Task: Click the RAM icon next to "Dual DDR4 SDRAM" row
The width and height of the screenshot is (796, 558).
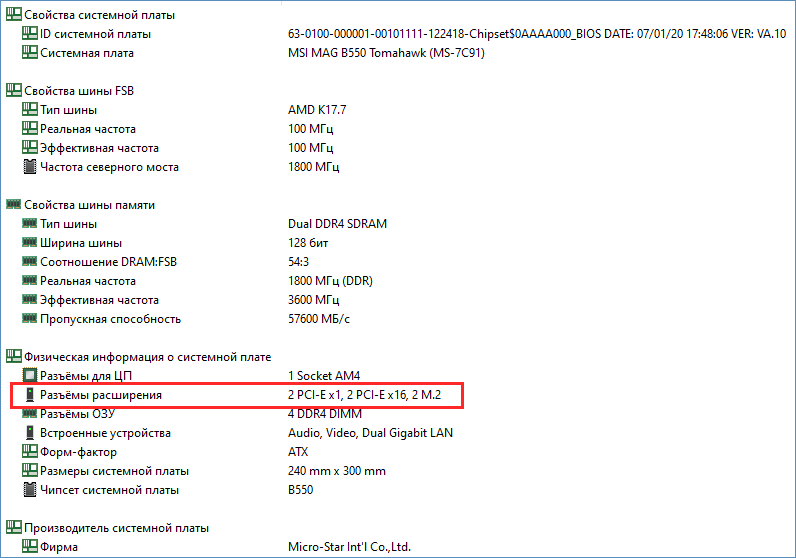Action: click(x=29, y=223)
